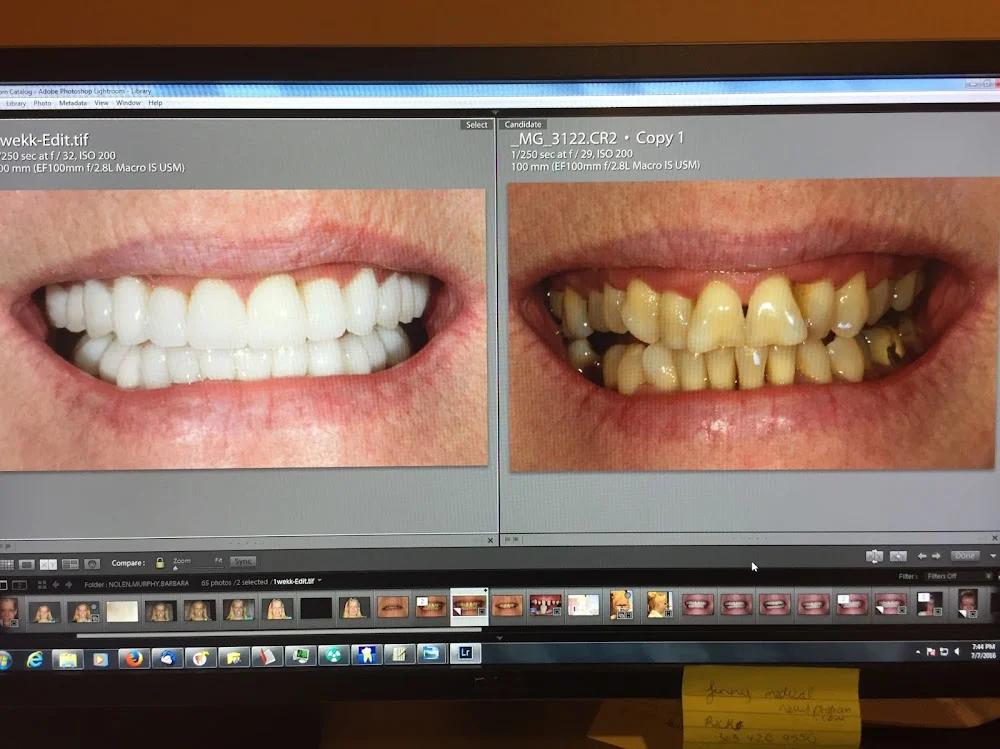The height and width of the screenshot is (749, 1000).
Task: Open toolbar content dropdown triangle beside Done
Action: pyautogui.click(x=993, y=556)
